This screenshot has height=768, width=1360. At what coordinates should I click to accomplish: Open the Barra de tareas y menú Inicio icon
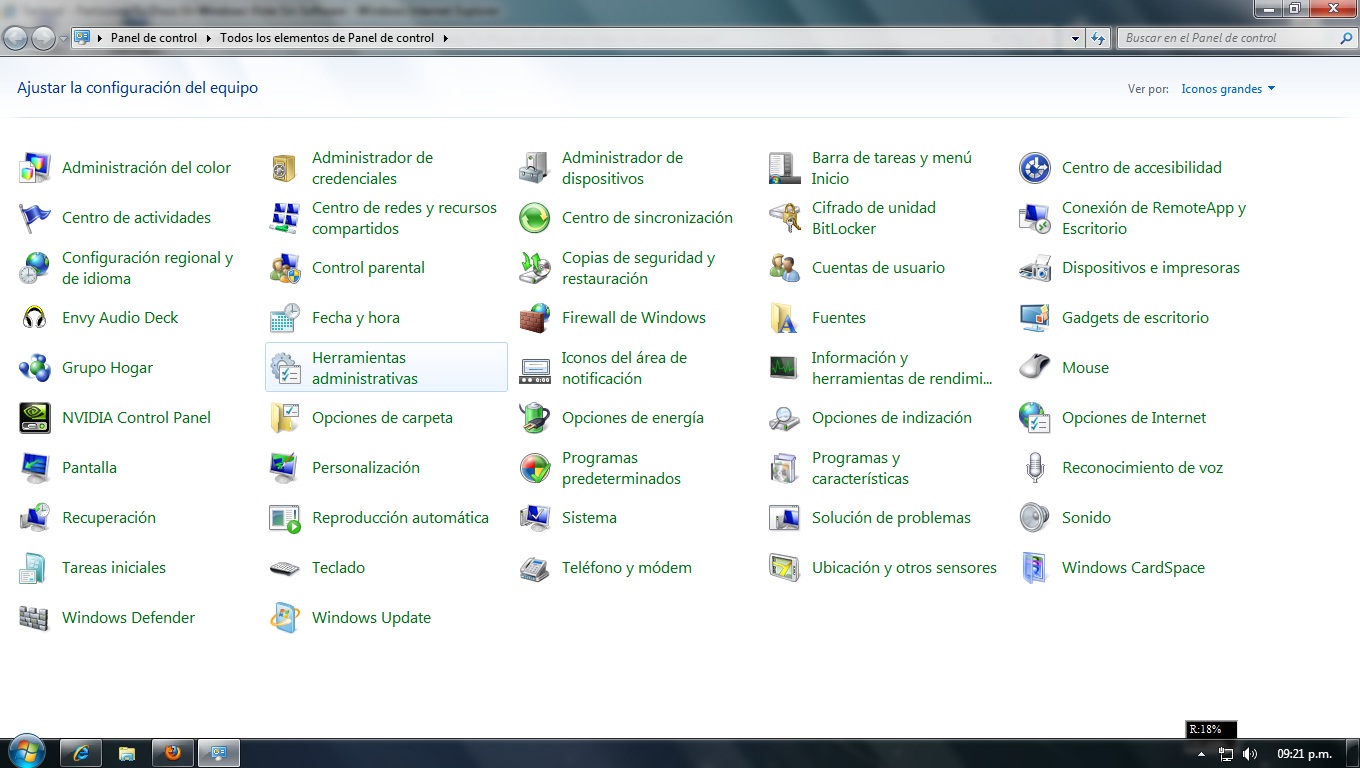(785, 168)
